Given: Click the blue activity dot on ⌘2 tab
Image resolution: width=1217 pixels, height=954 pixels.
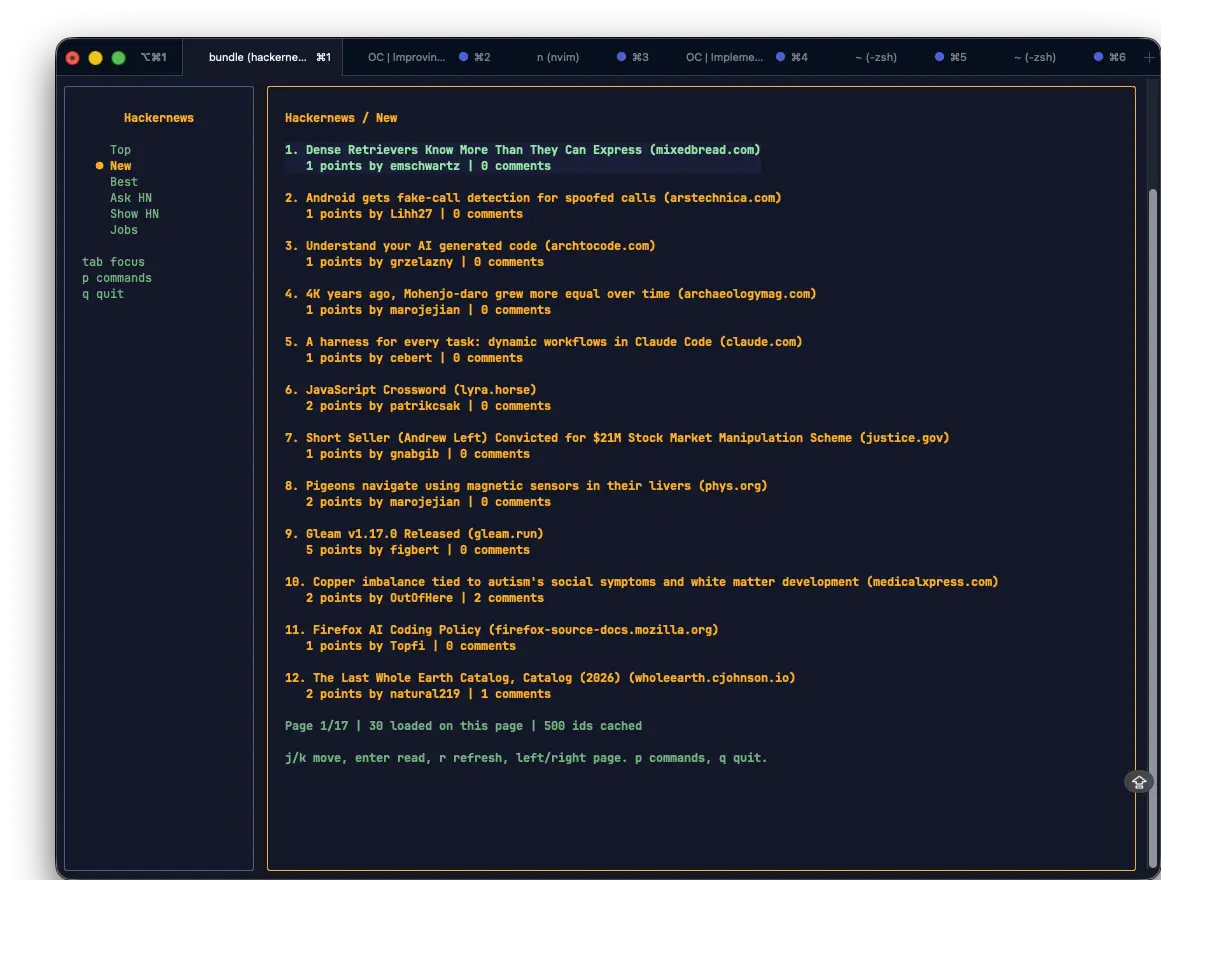Looking at the screenshot, I should tap(463, 57).
